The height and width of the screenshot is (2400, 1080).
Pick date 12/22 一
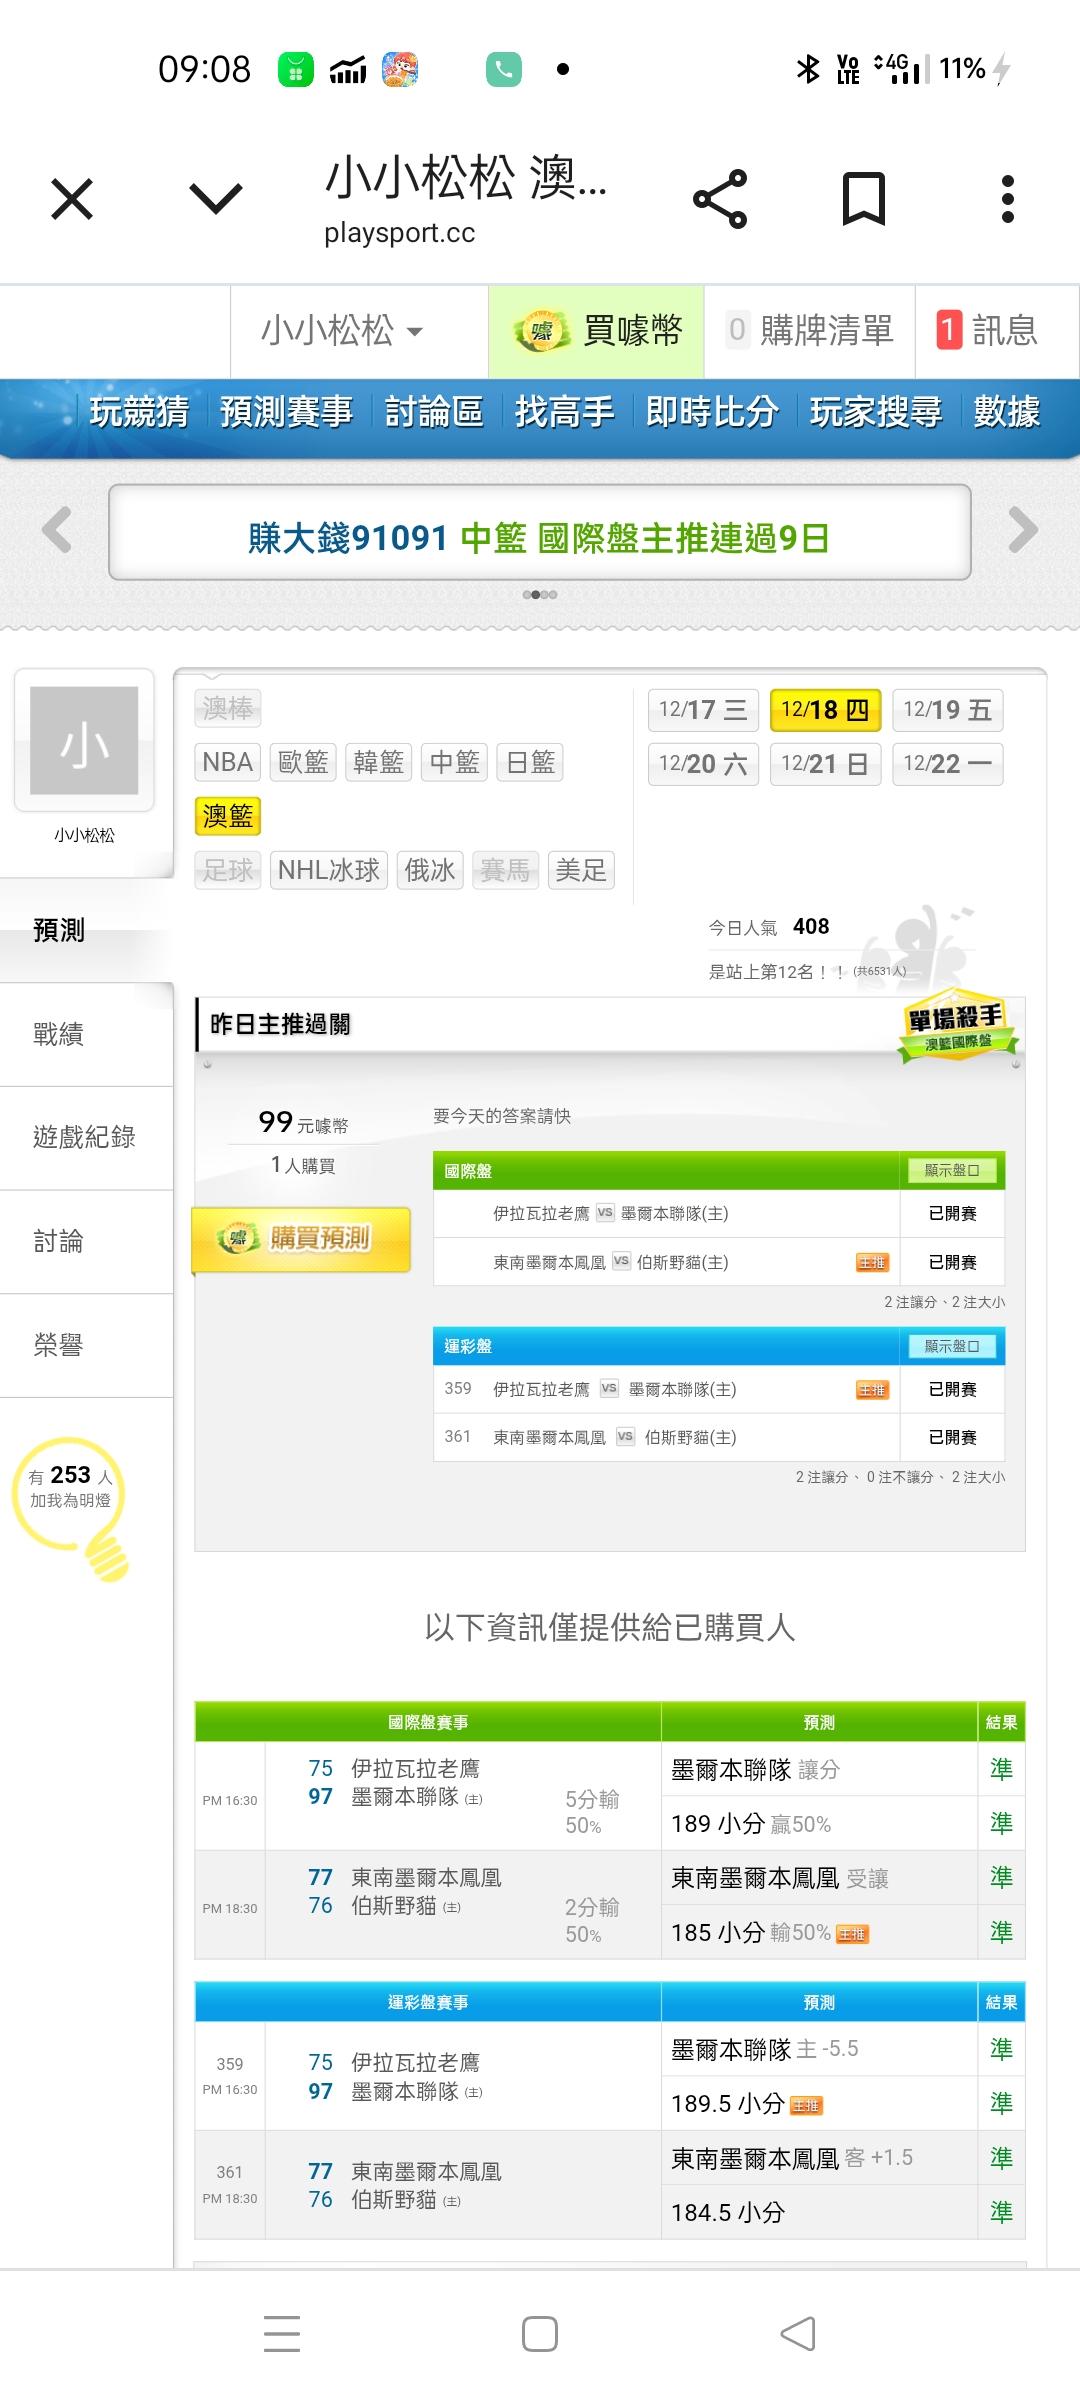coord(947,764)
